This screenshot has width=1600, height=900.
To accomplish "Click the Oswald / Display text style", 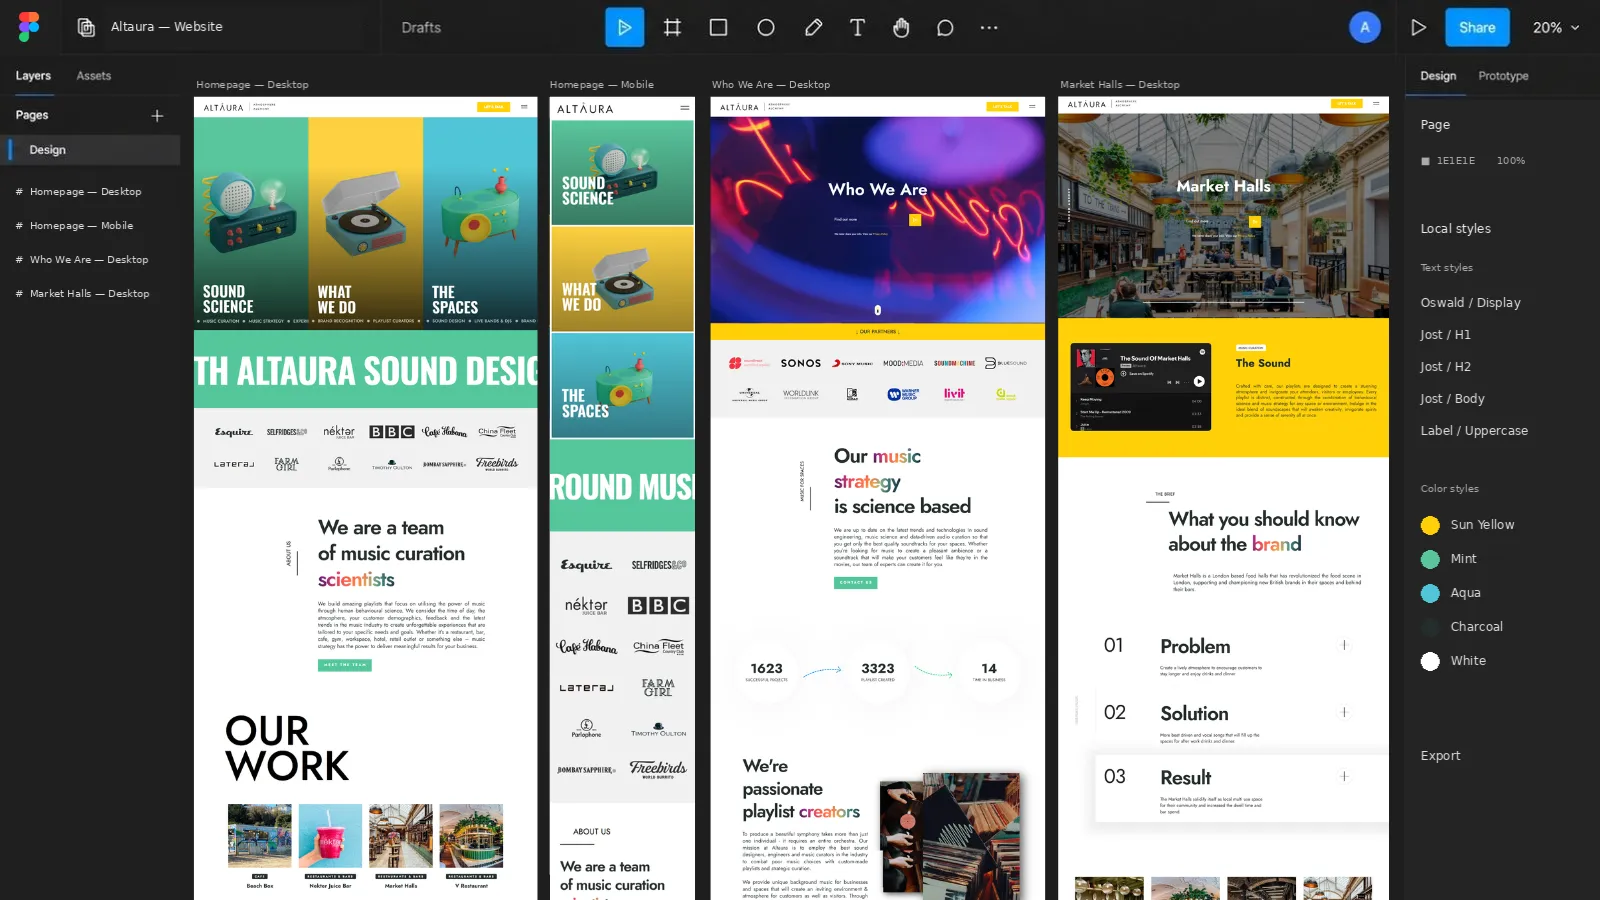I will point(1470,303).
